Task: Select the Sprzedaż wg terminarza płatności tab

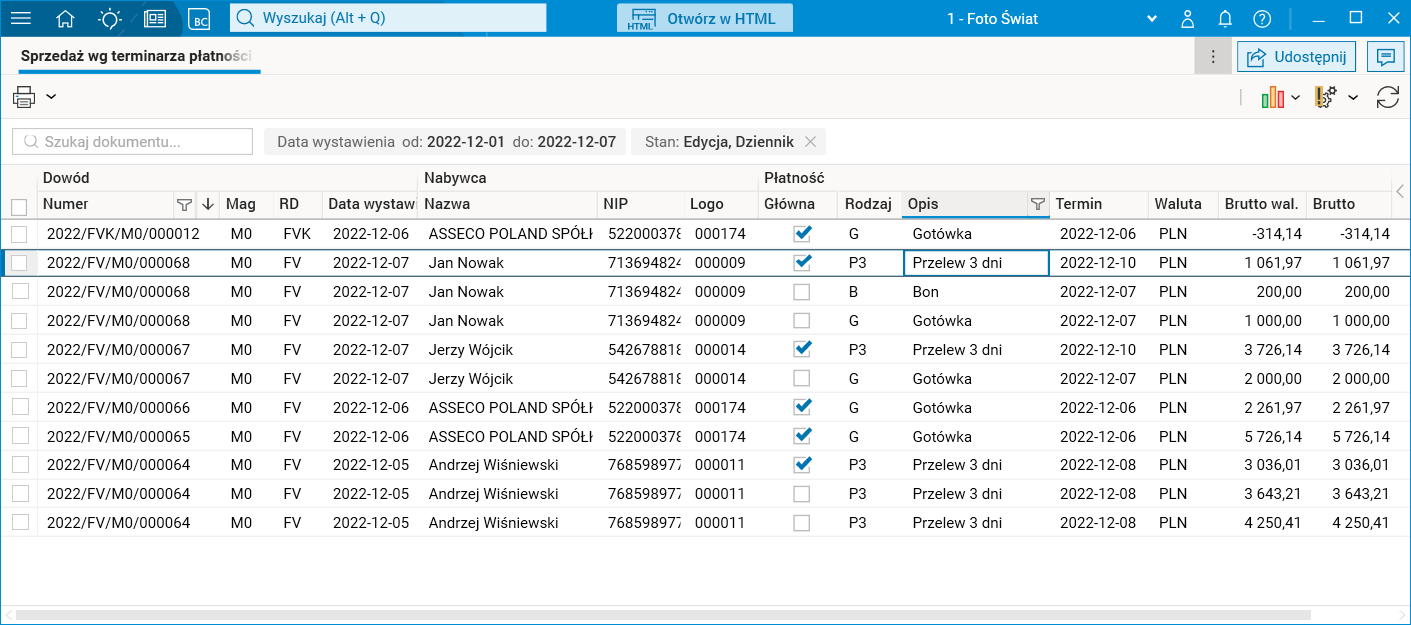Action: pos(135,57)
